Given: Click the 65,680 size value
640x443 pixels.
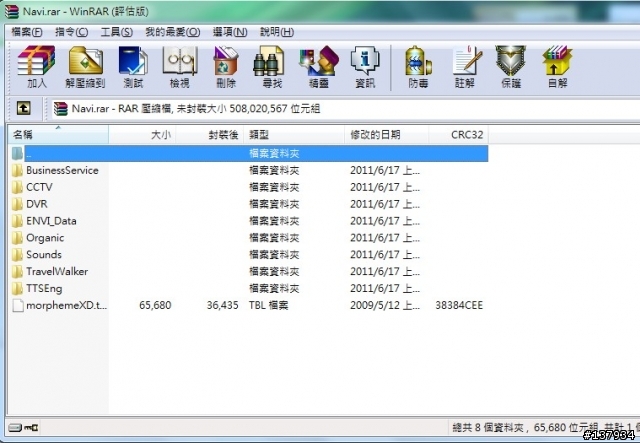Looking at the screenshot, I should [155, 305].
